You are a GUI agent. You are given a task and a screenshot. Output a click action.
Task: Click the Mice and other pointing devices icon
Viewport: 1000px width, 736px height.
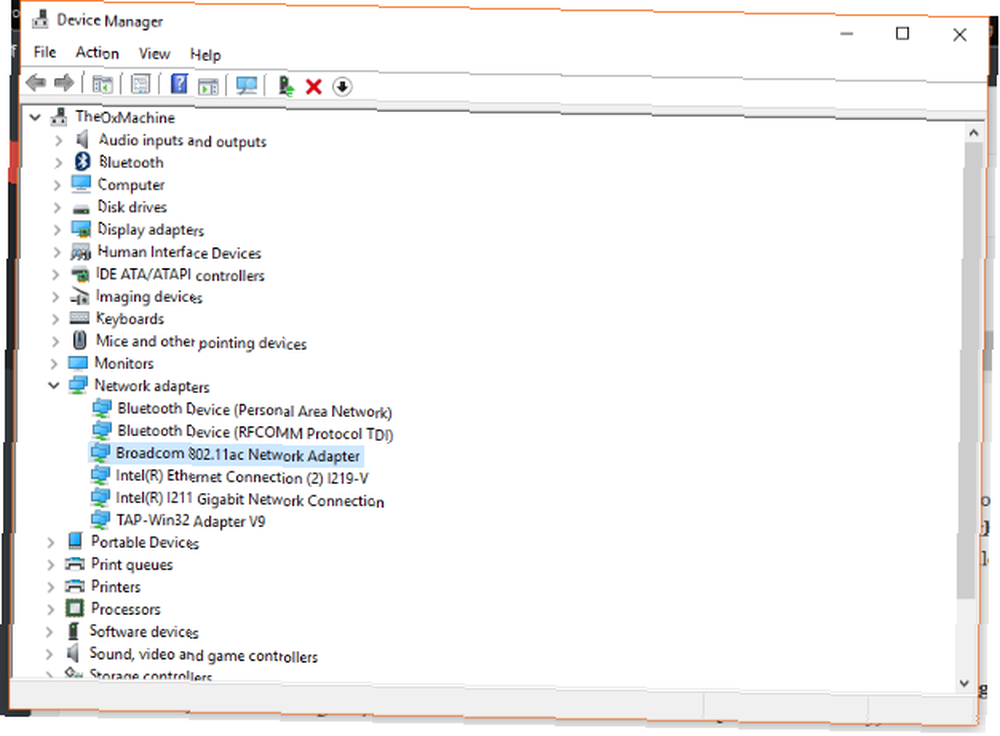coord(79,340)
